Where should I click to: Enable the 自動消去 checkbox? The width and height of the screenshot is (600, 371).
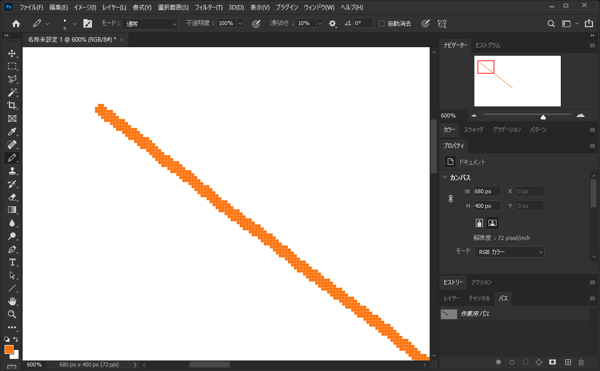(382, 24)
